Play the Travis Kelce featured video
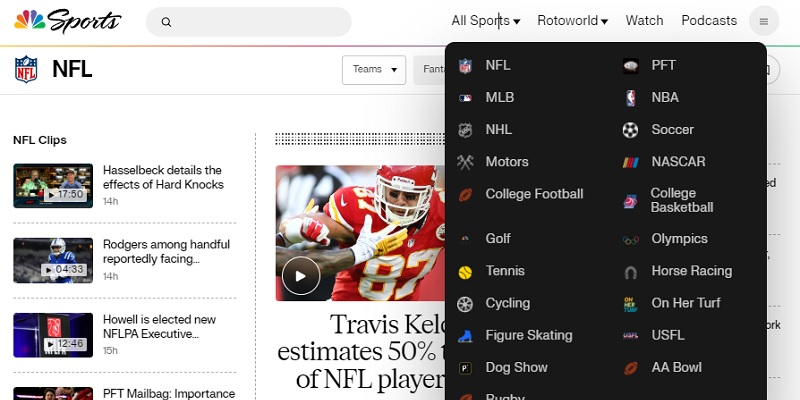 coord(301,276)
